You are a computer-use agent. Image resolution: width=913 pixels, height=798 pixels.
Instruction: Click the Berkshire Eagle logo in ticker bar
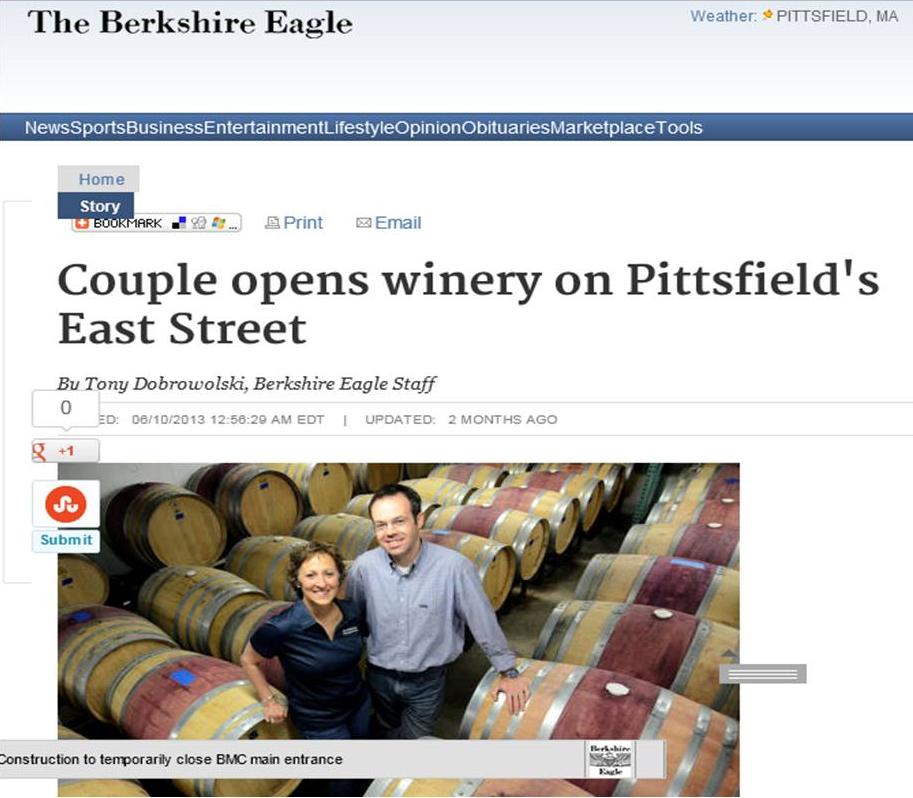pyautogui.click(x=610, y=759)
